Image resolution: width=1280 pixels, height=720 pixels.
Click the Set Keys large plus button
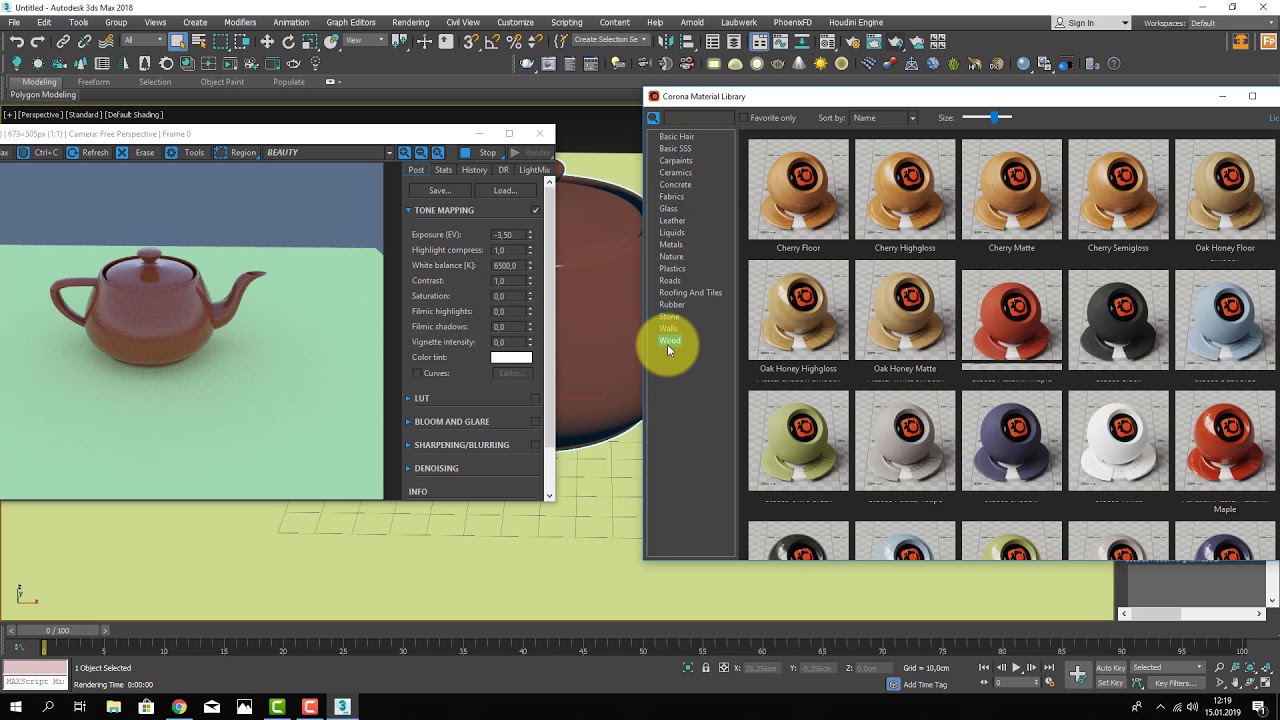click(1078, 675)
